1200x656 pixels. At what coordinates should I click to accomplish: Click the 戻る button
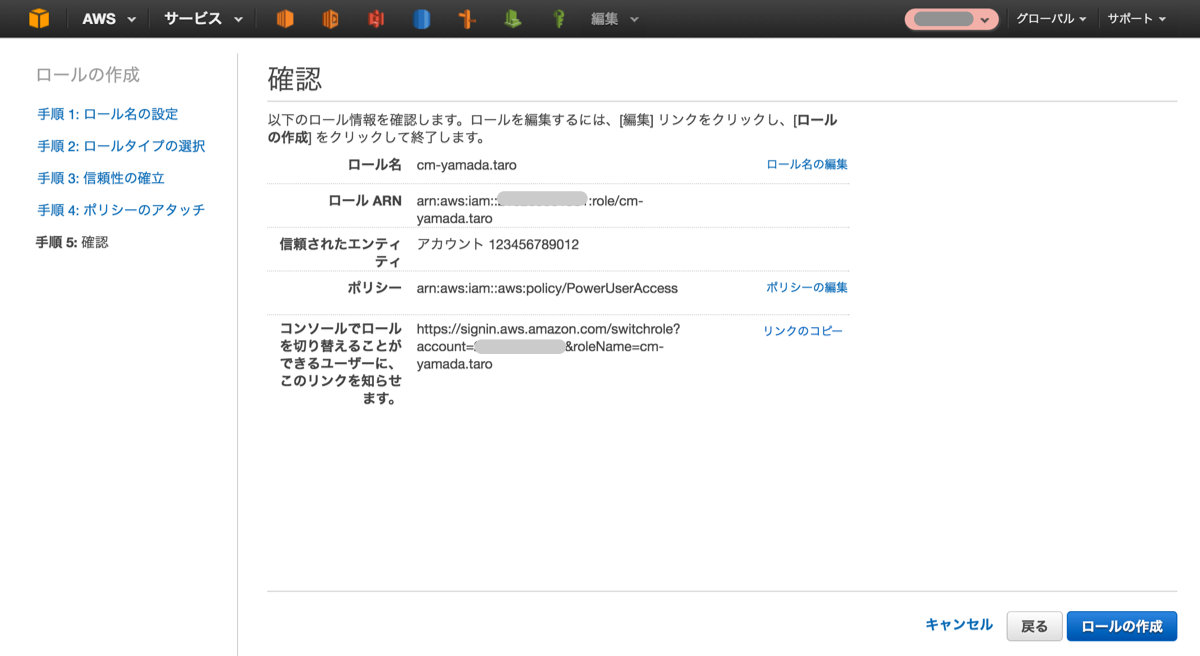click(x=1034, y=625)
